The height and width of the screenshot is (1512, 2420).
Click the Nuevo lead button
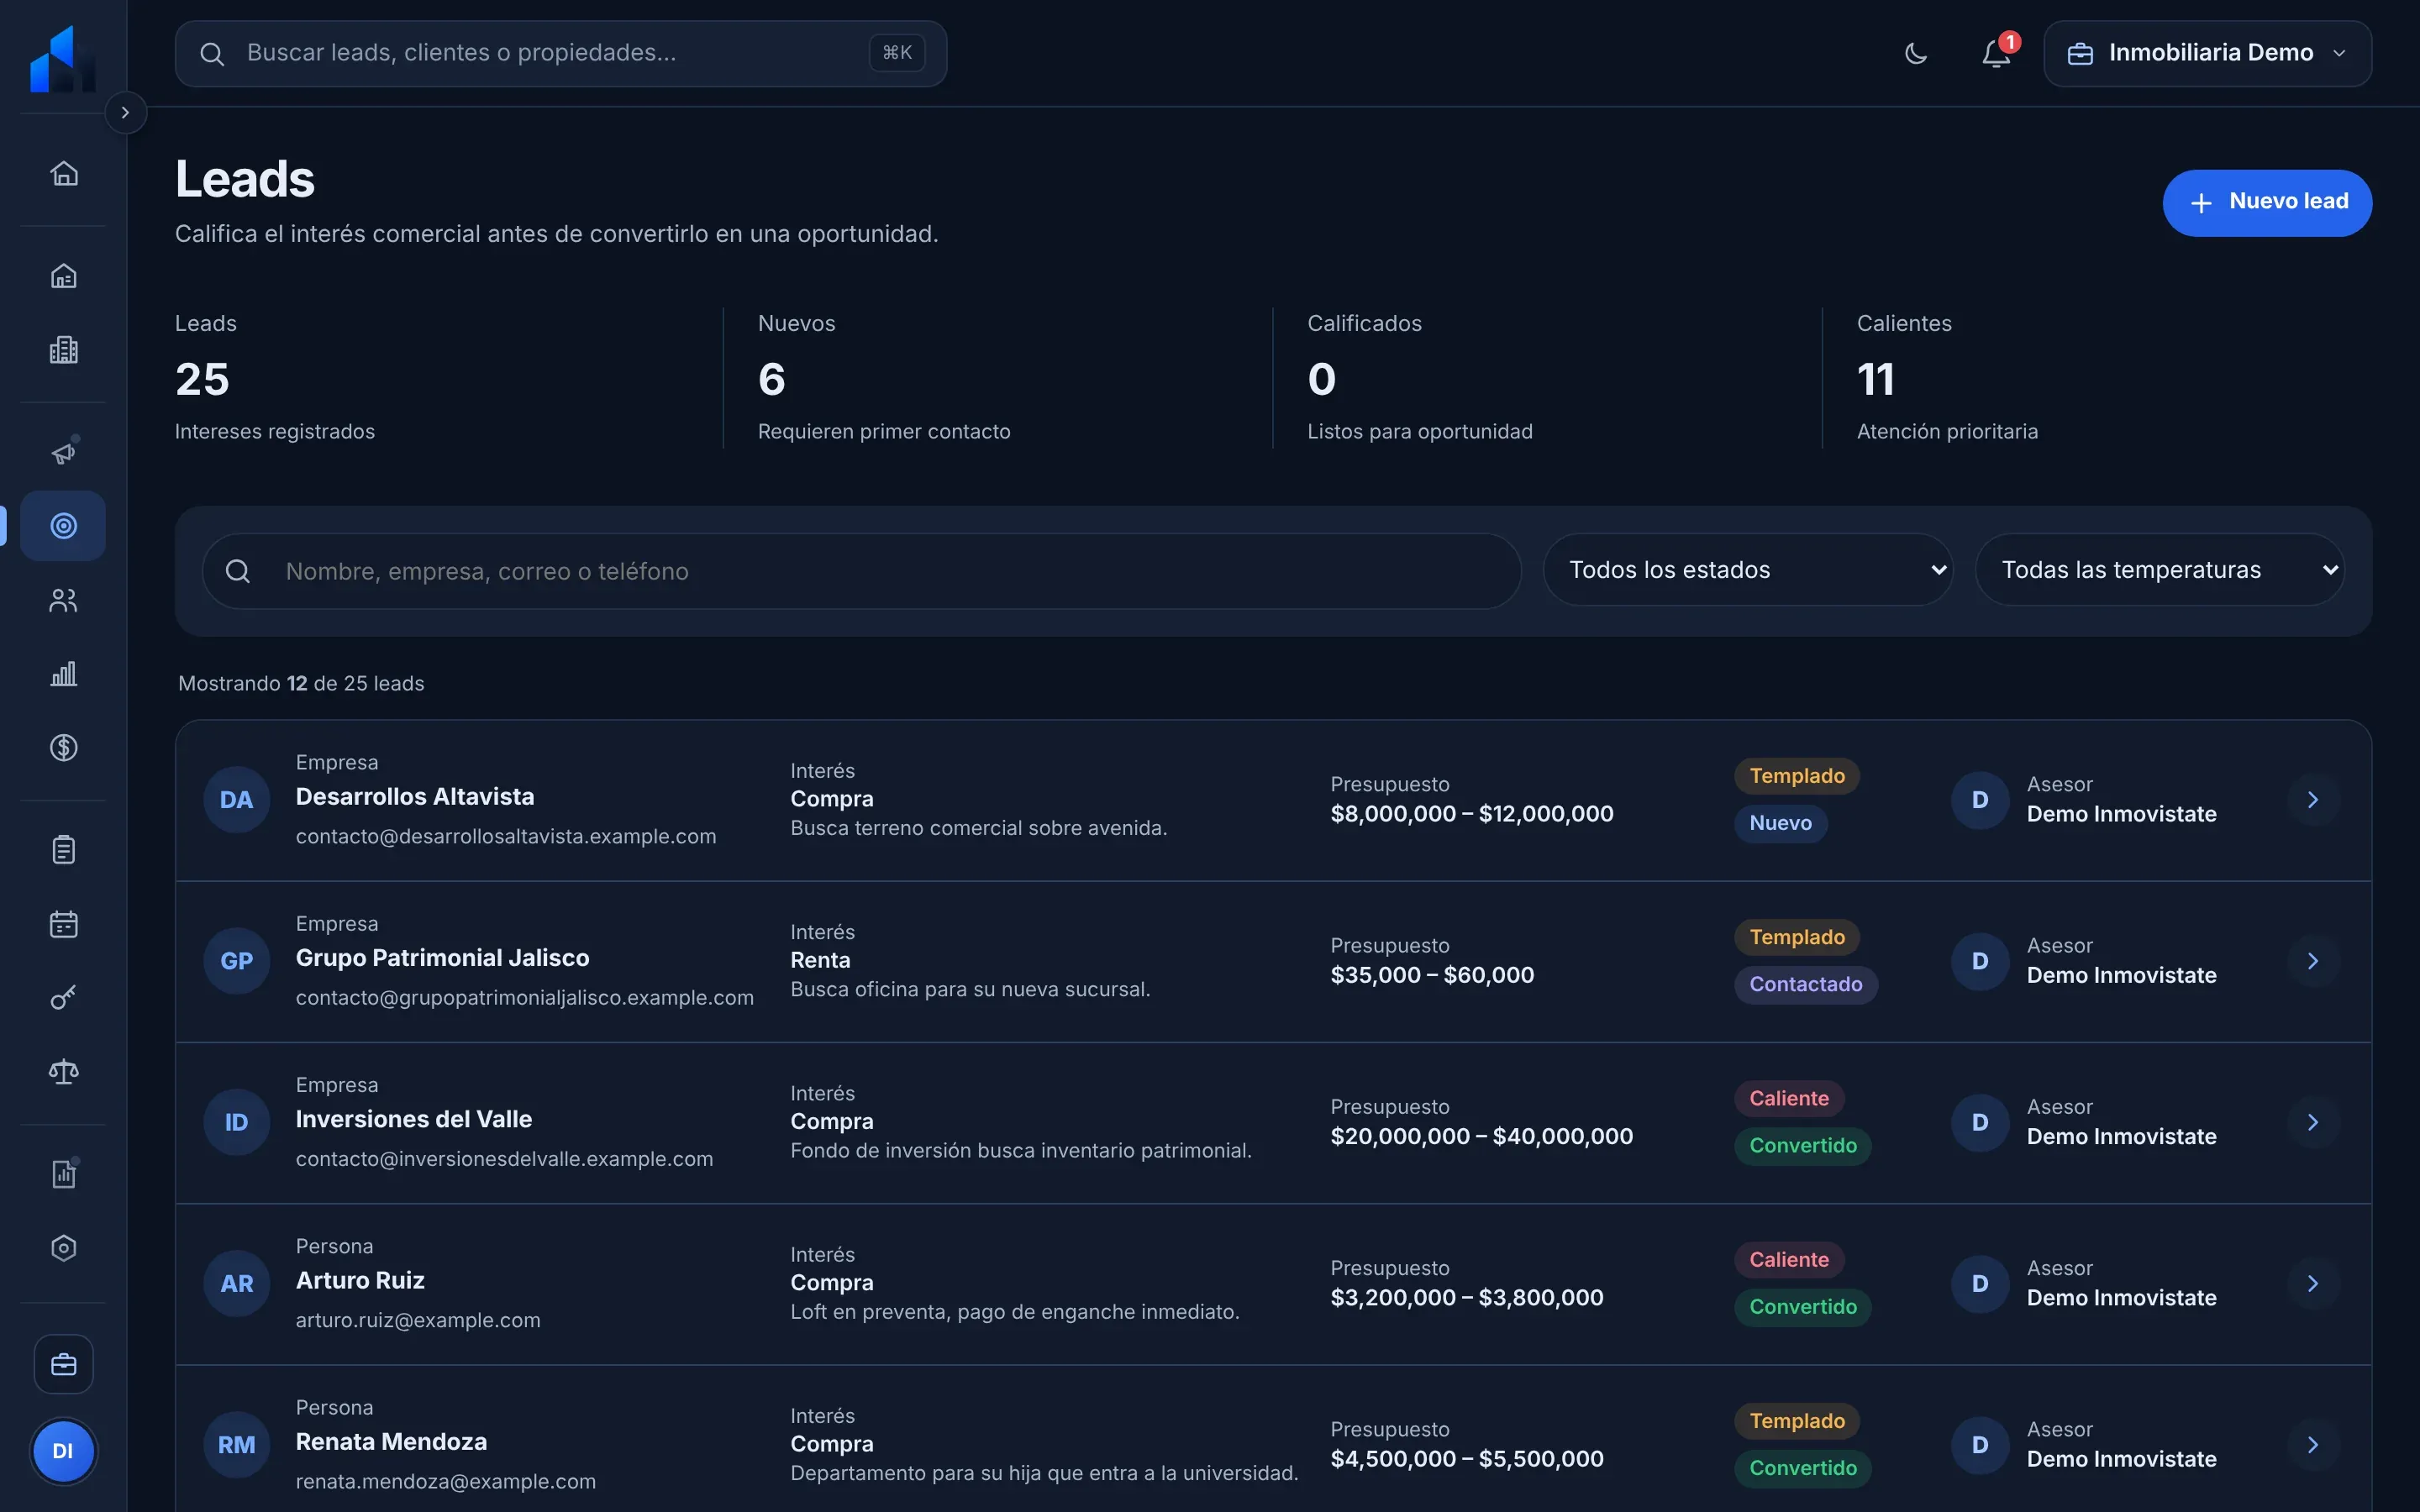(2267, 203)
